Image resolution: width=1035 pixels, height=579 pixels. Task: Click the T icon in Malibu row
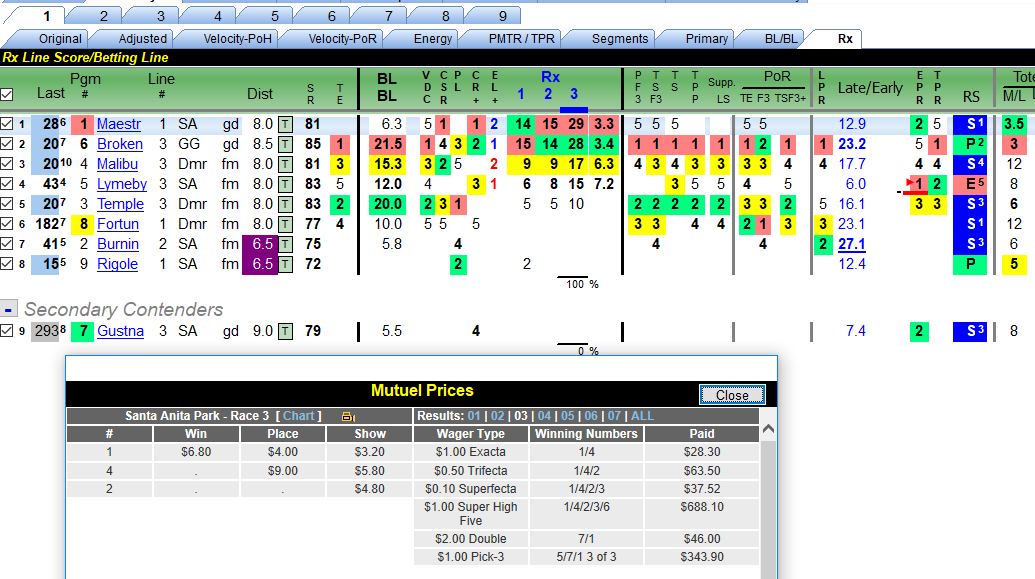pyautogui.click(x=285, y=164)
